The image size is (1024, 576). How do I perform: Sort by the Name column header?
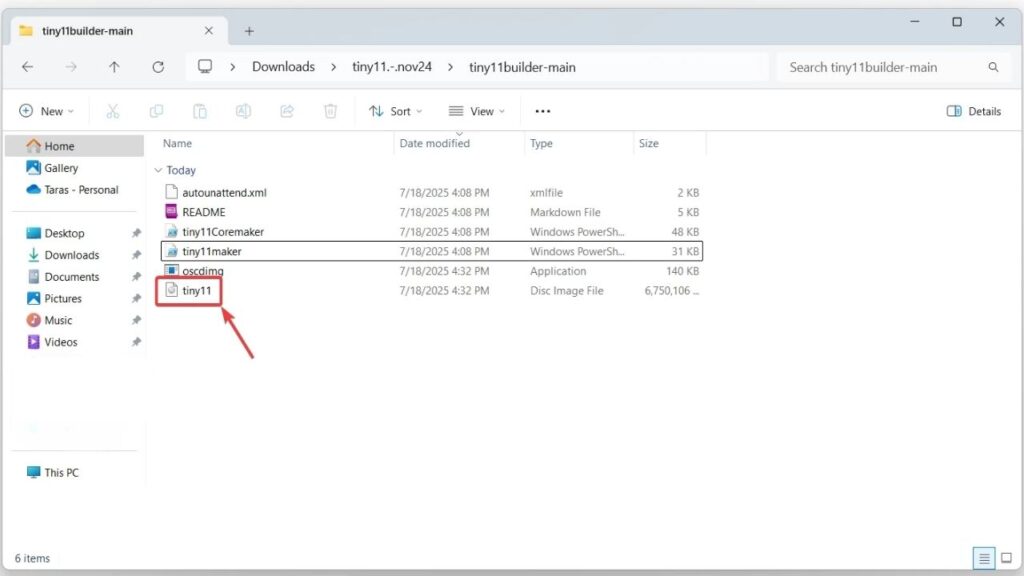click(x=177, y=144)
